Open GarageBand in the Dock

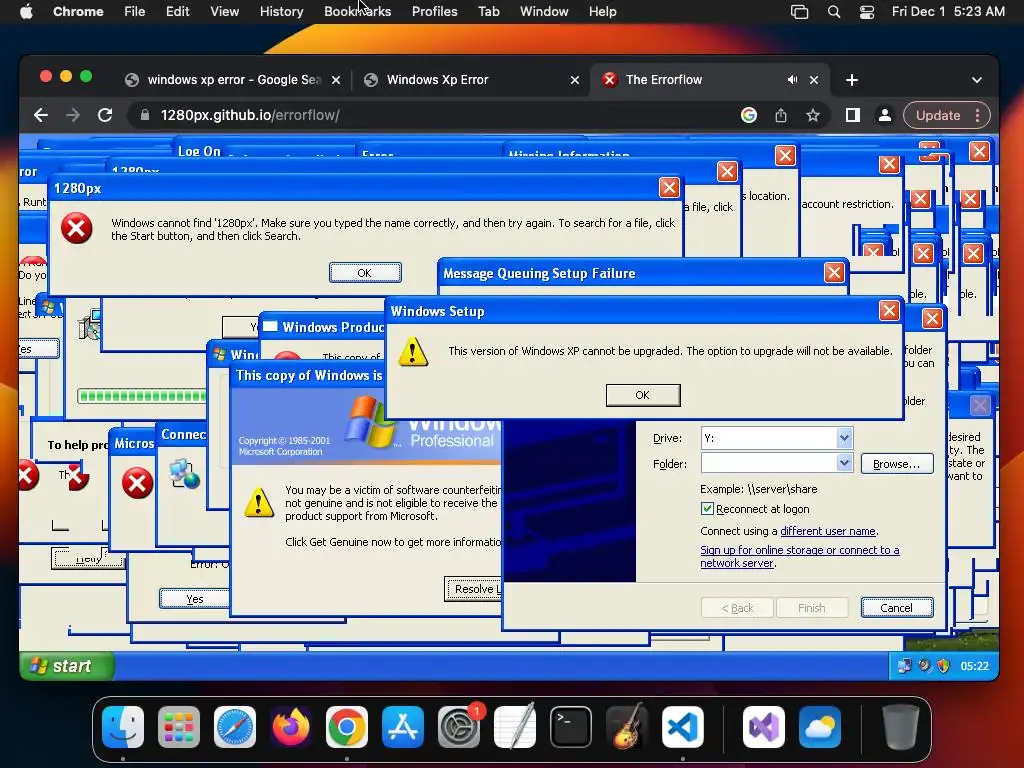pos(627,727)
